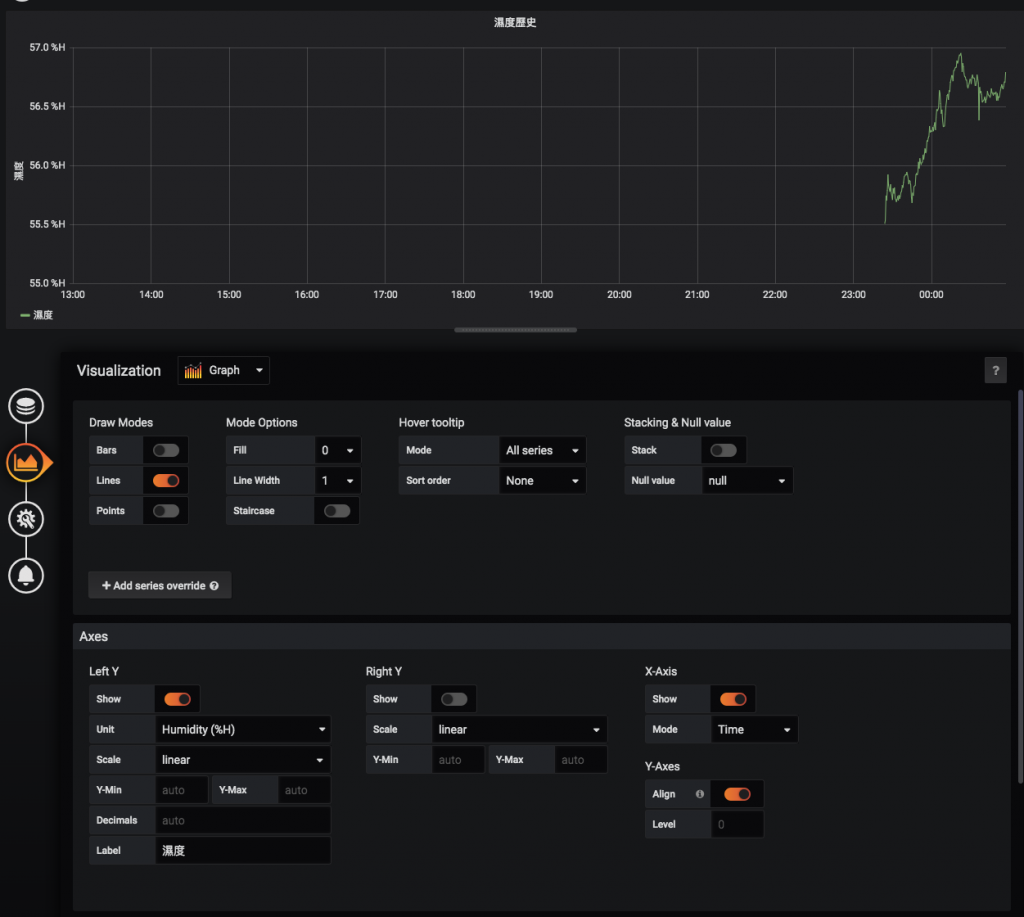The height and width of the screenshot is (917, 1024).
Task: Open the Queries database tab icon
Action: (x=26, y=406)
